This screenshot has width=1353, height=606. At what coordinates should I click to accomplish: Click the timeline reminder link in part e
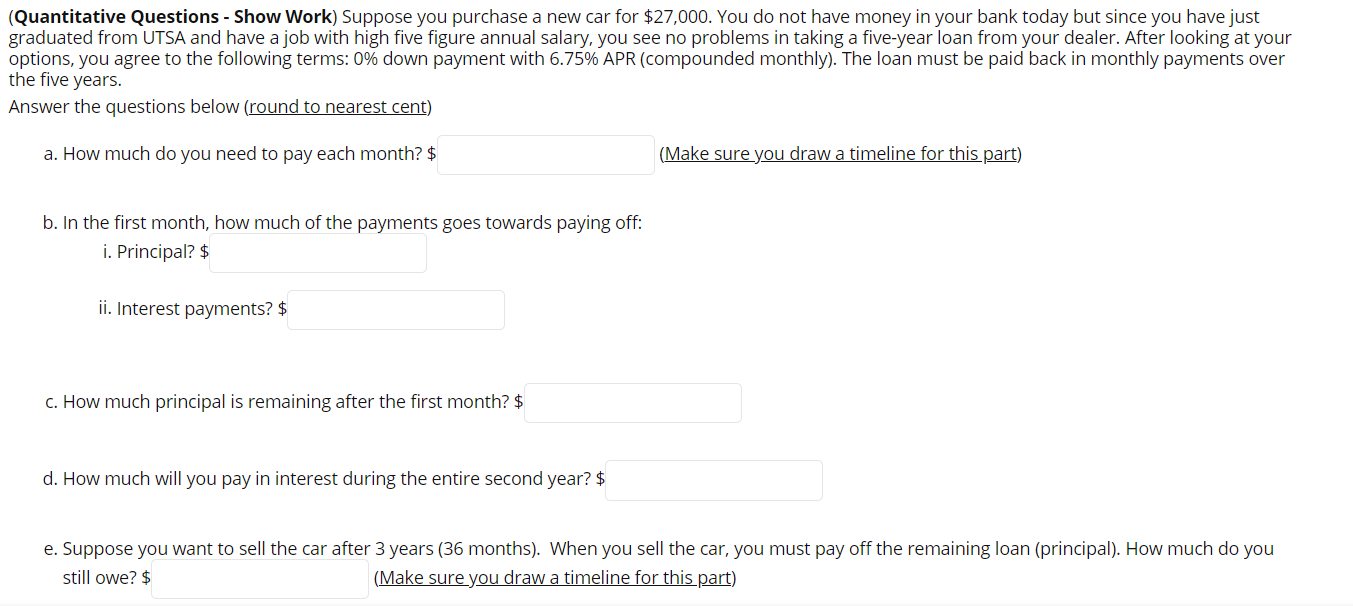(x=554, y=577)
